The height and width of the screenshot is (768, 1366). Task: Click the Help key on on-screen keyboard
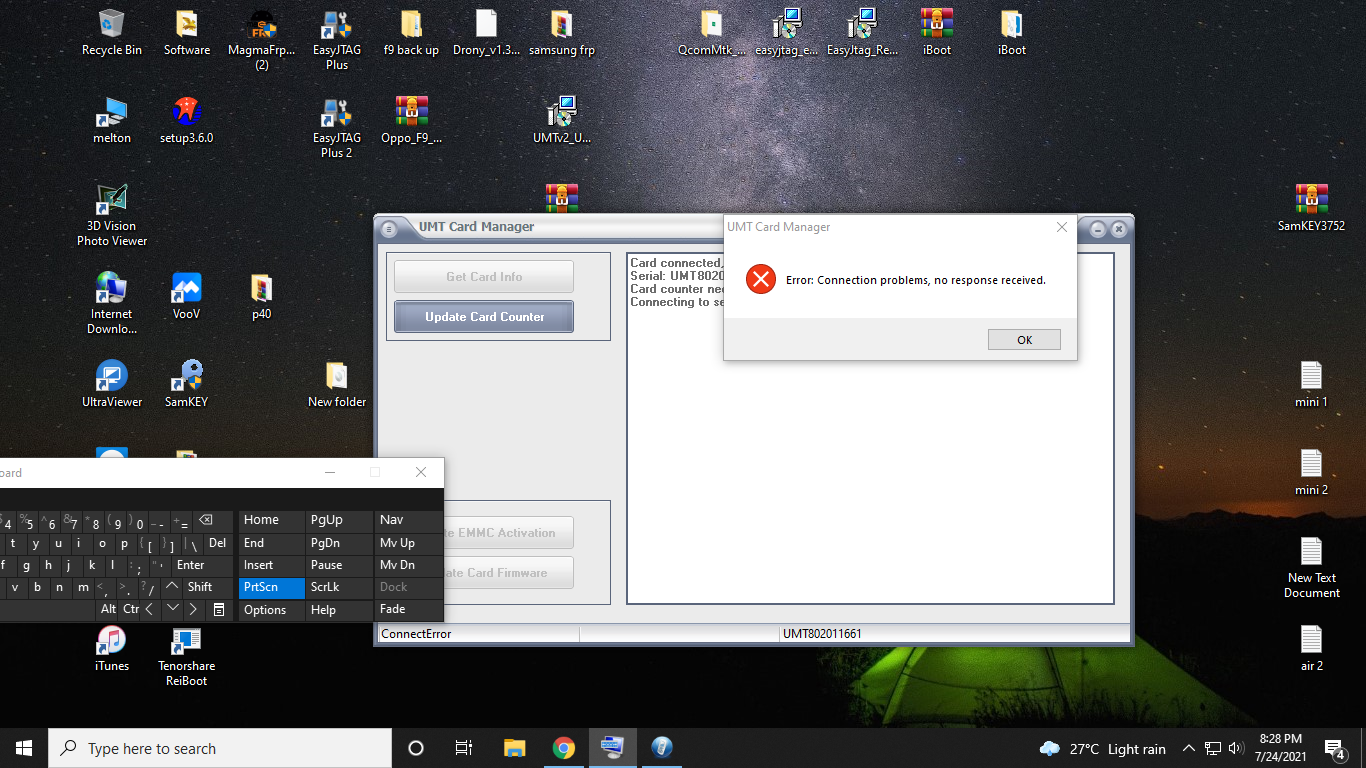pyautogui.click(x=339, y=610)
